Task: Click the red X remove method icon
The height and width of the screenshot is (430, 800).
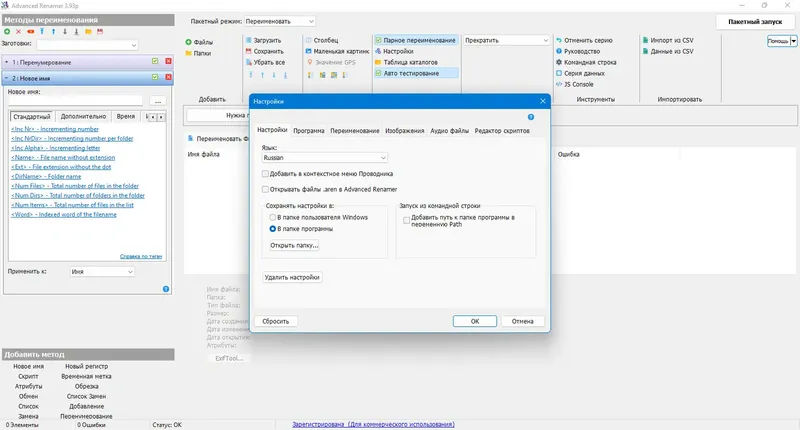Action: [x=18, y=32]
